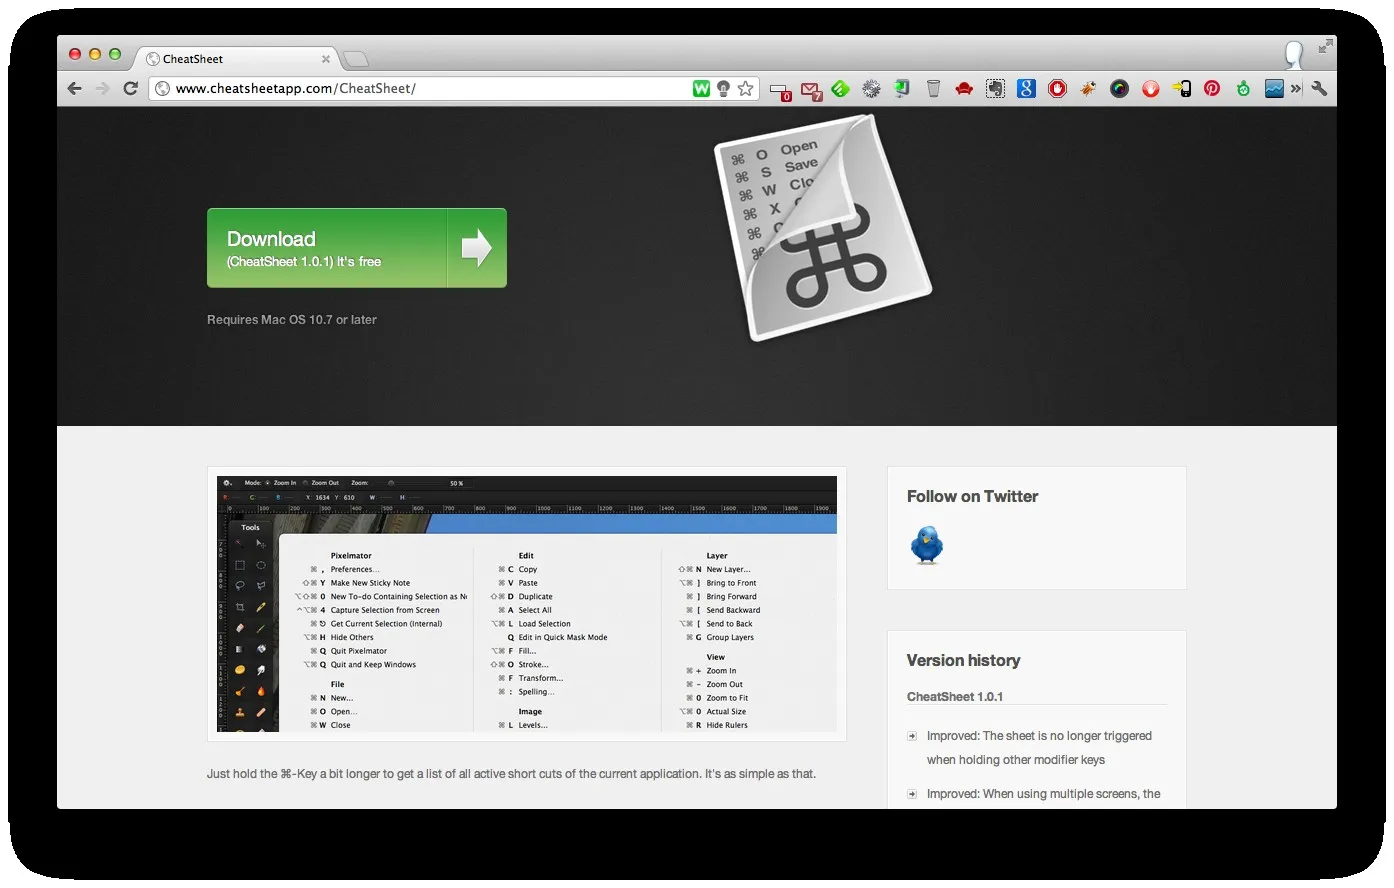The image size is (1394, 888).
Task: Click the CheatSheet app logo image
Action: (x=823, y=226)
